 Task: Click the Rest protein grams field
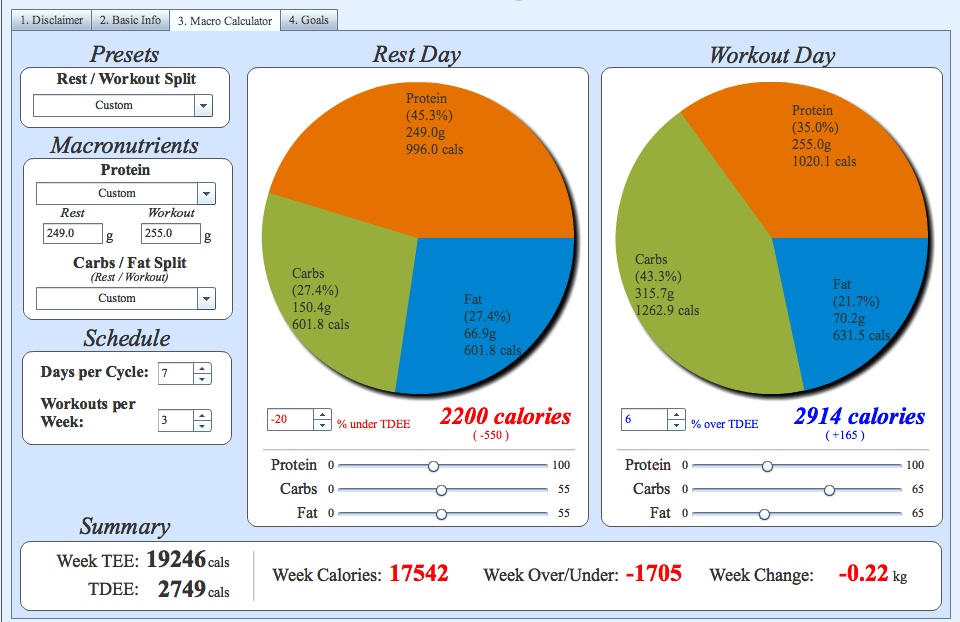pyautogui.click(x=71, y=234)
